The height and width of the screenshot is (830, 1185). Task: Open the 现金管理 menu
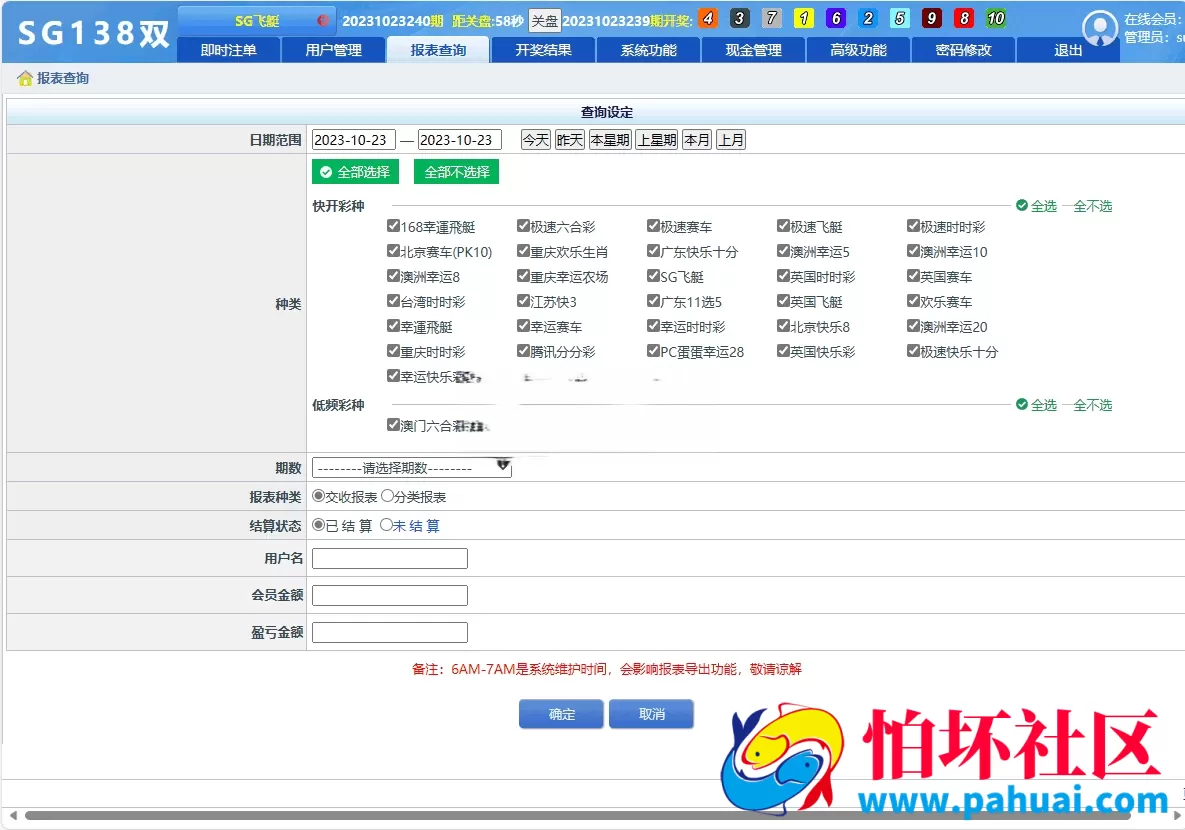(753, 50)
